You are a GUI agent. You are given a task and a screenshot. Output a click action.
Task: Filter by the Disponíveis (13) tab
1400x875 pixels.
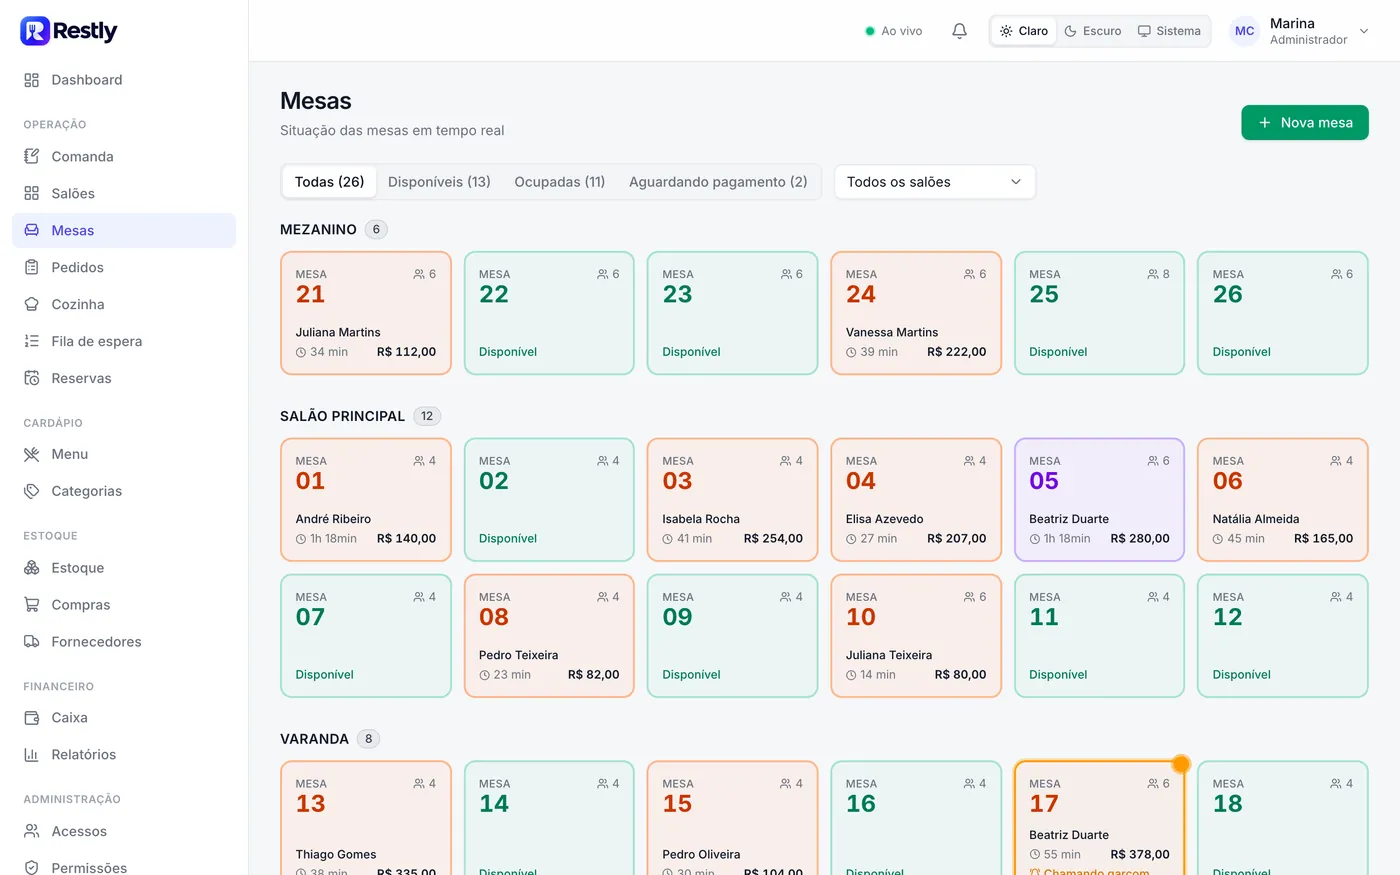click(439, 182)
